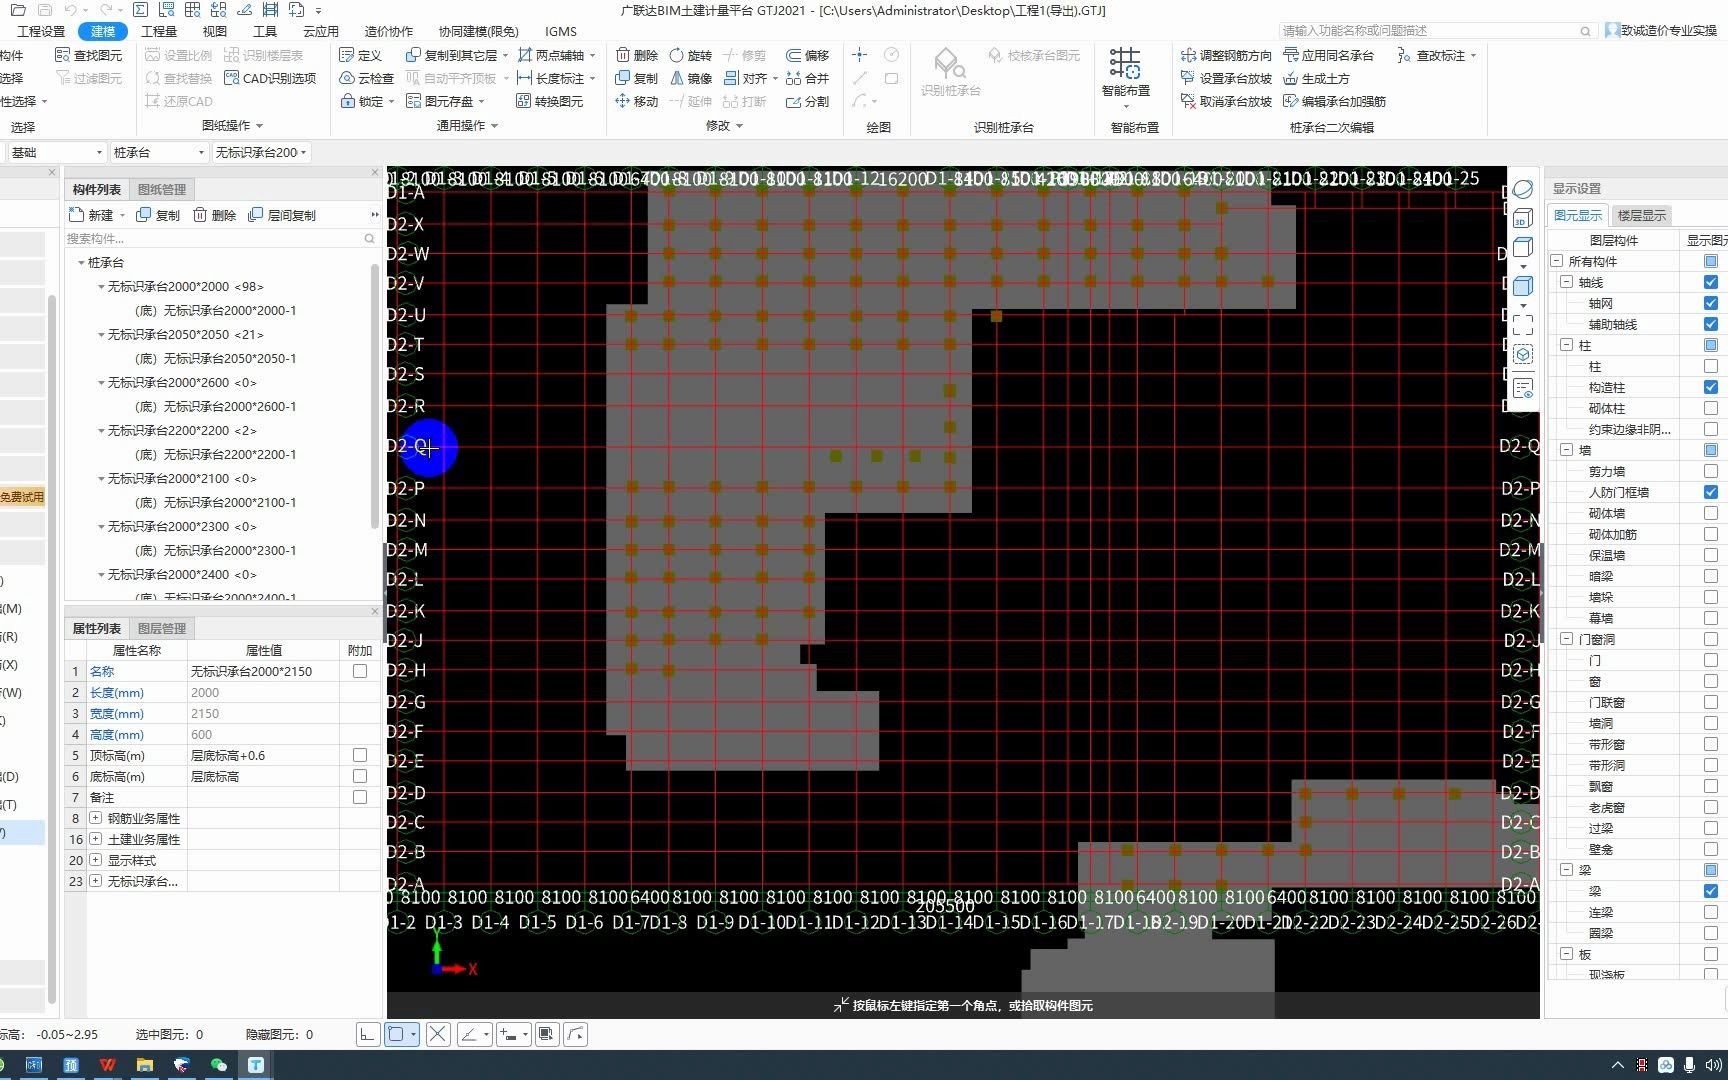Click the 云检查 cloud check icon
Image resolution: width=1728 pixels, height=1080 pixels.
pyautogui.click(x=347, y=78)
